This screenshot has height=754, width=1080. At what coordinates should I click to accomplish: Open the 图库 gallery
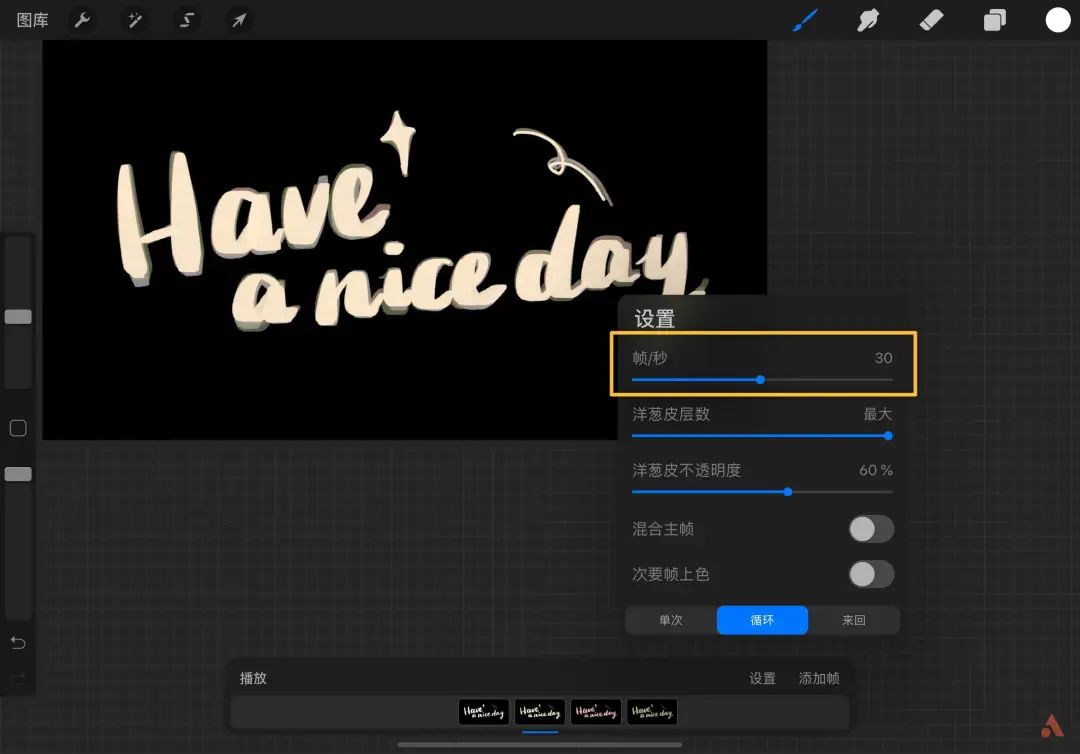[x=32, y=20]
